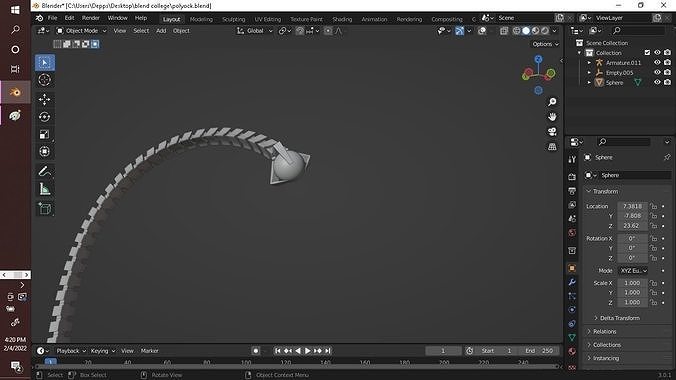This screenshot has height=380, width=676.
Task: Toggle visibility of Empty.005 in outliner
Action: click(657, 72)
